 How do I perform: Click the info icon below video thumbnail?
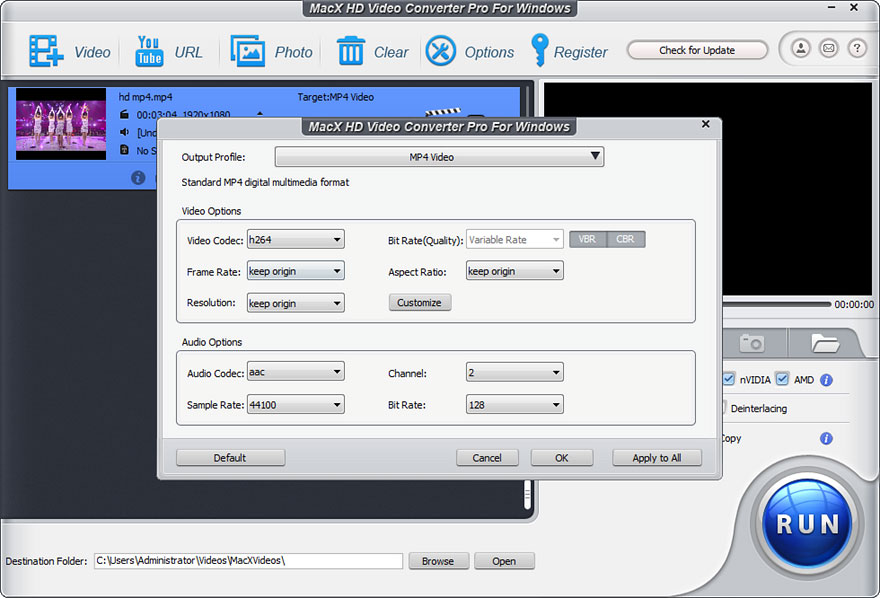[x=138, y=177]
